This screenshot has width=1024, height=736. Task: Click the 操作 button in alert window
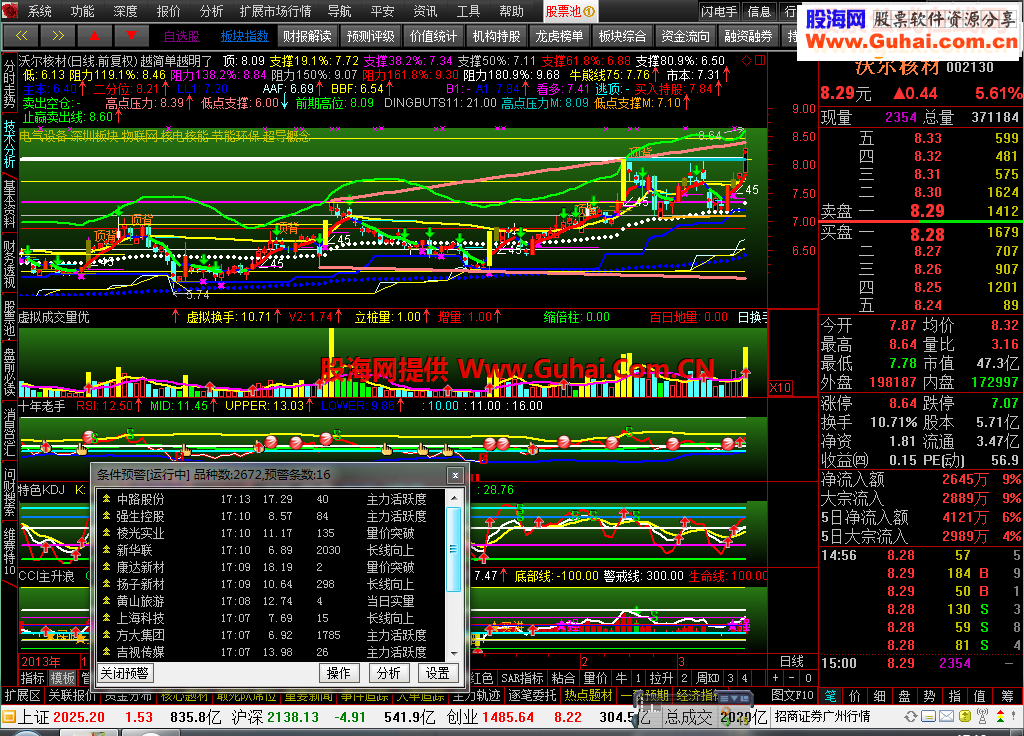[x=338, y=673]
